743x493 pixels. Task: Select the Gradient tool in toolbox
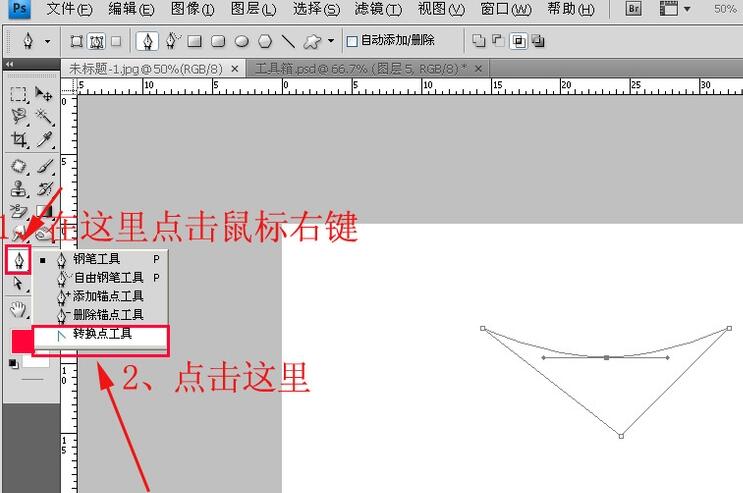[44, 211]
